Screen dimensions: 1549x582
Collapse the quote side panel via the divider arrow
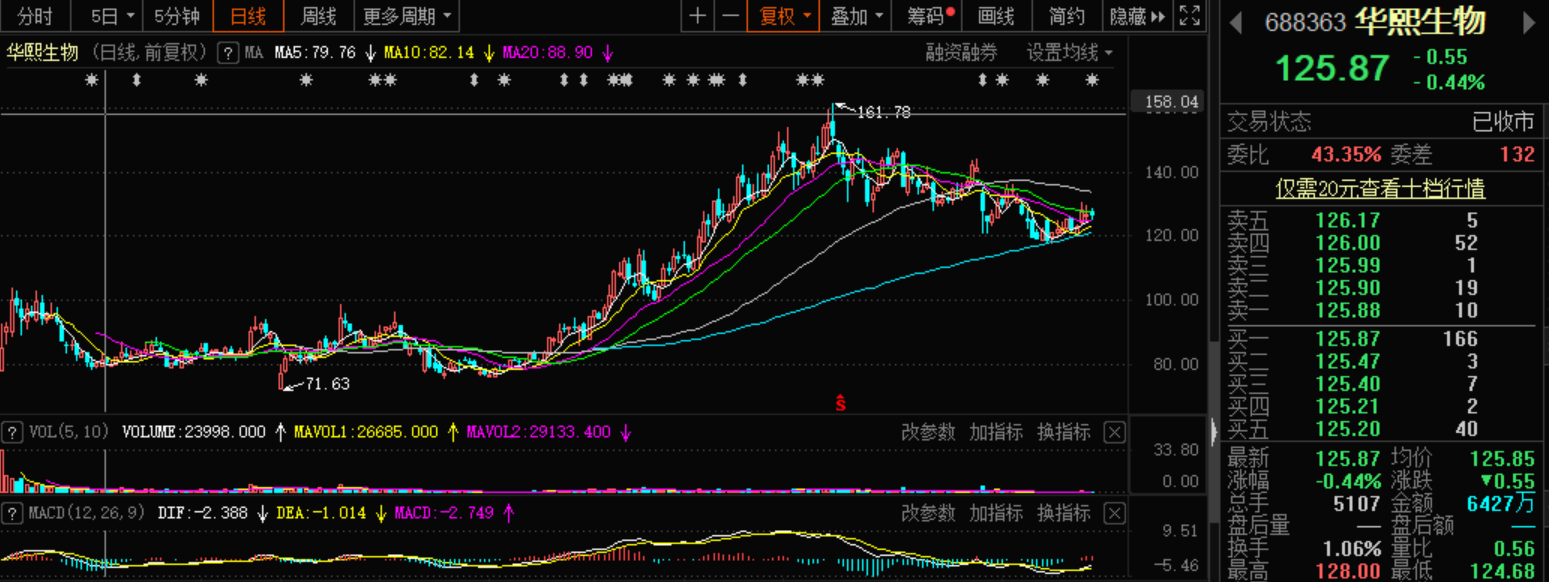click(x=1215, y=432)
